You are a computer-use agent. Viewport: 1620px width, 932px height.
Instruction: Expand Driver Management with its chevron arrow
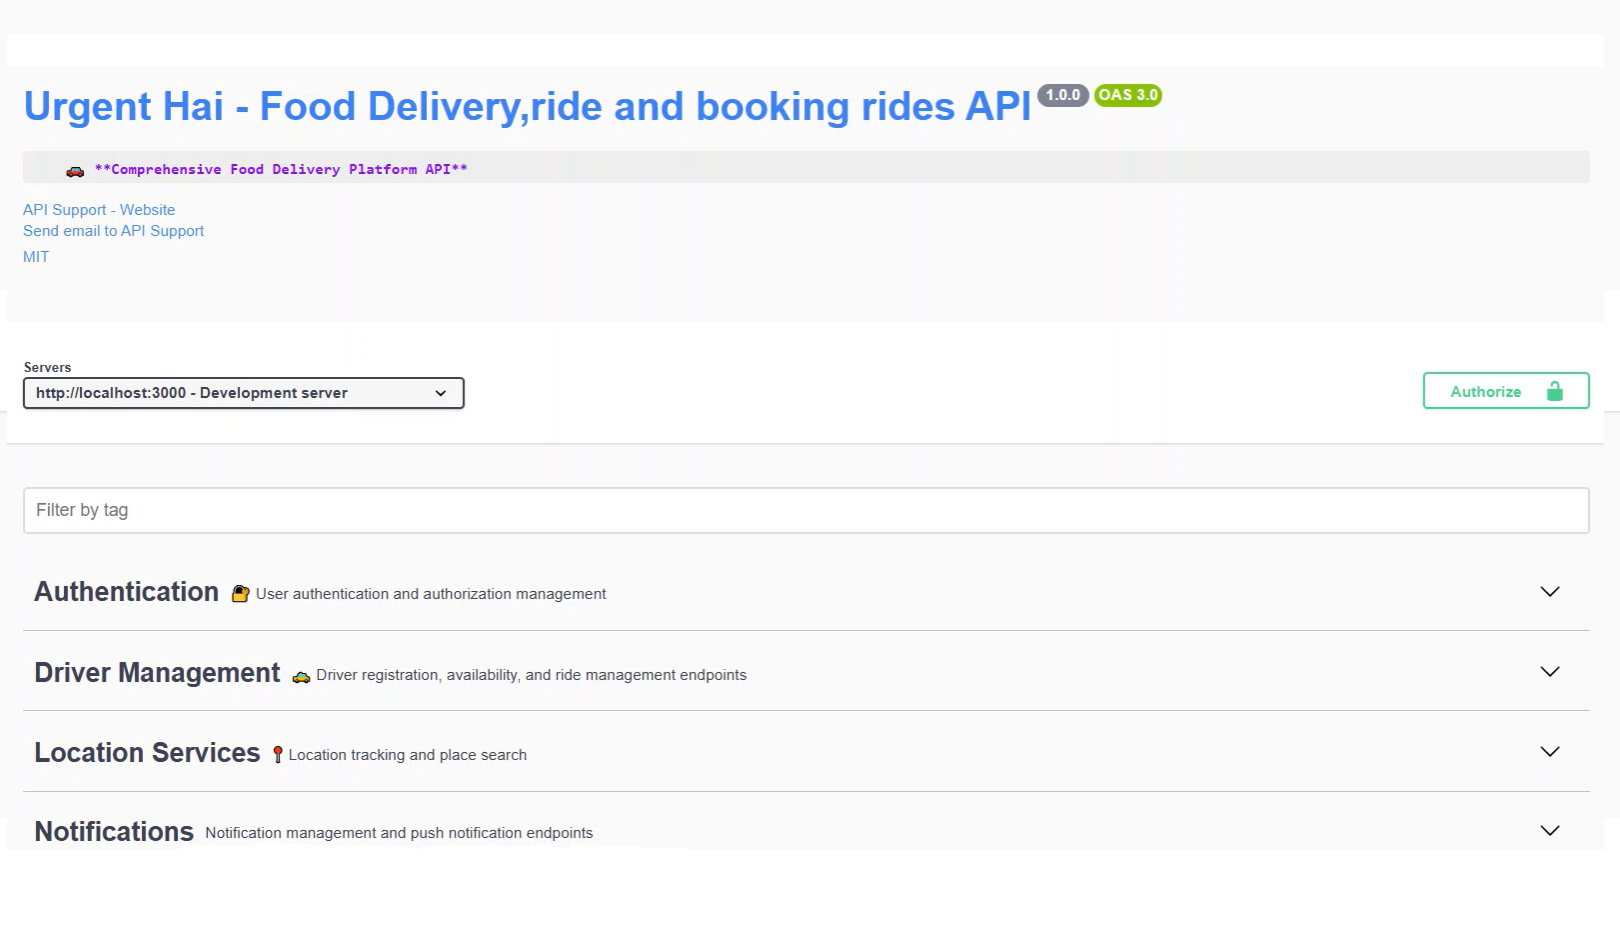click(x=1549, y=672)
